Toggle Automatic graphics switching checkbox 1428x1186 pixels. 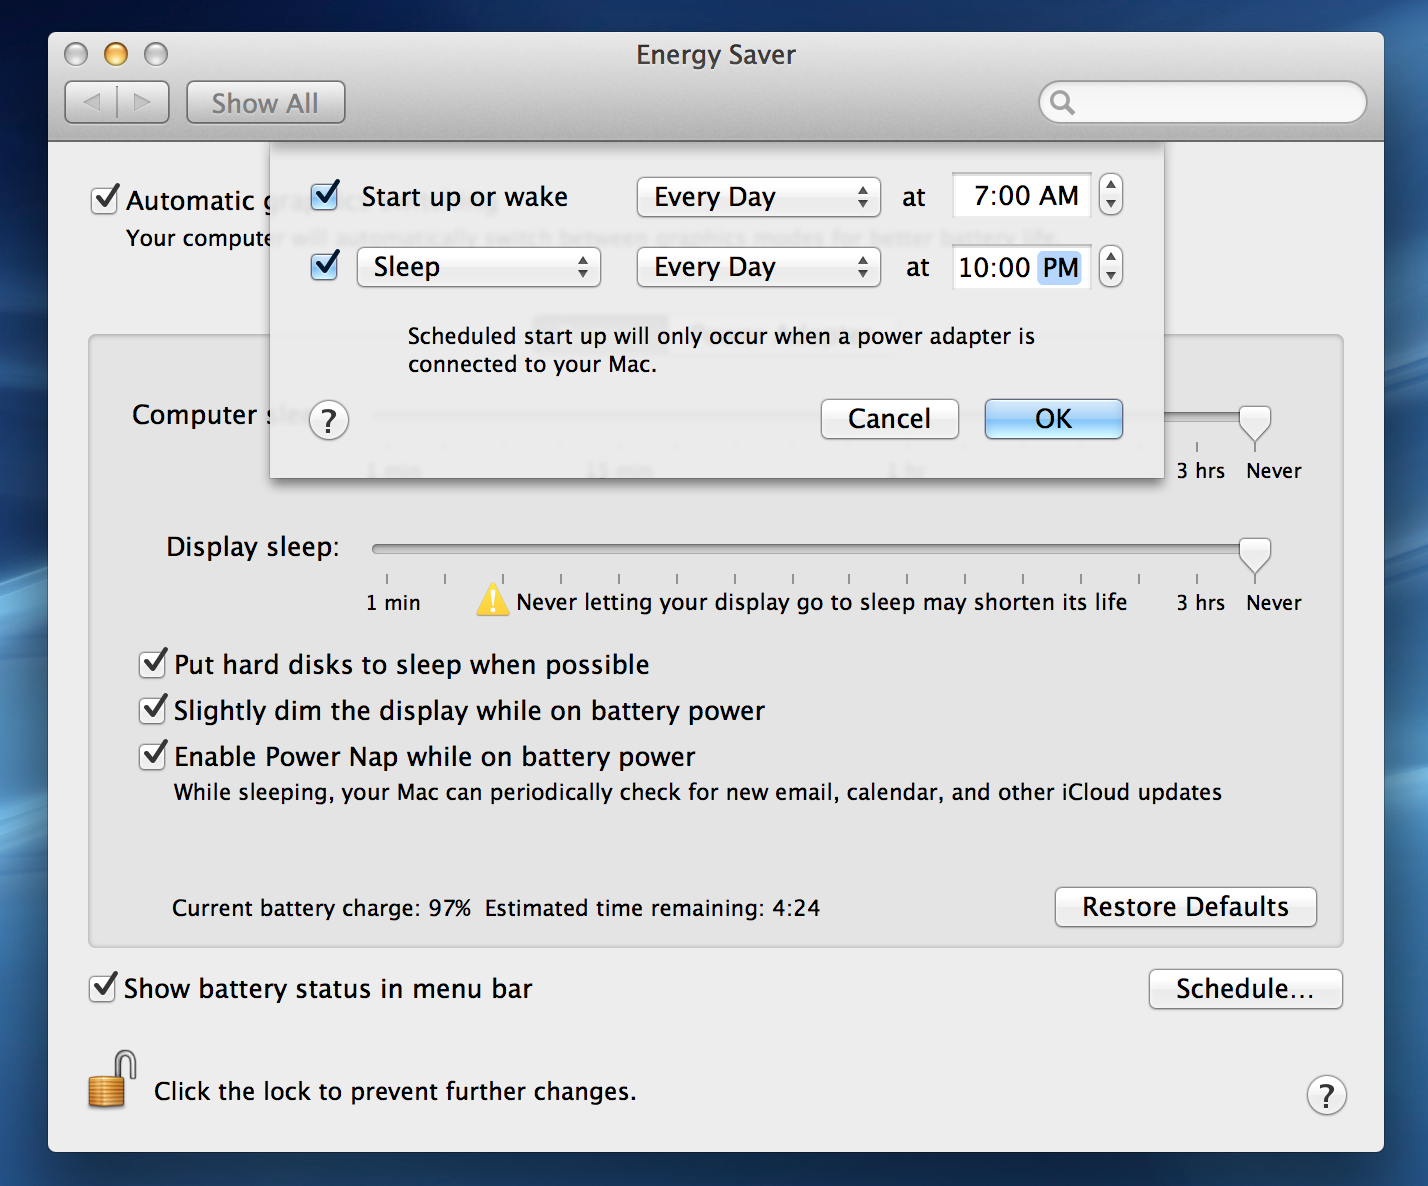(x=105, y=199)
